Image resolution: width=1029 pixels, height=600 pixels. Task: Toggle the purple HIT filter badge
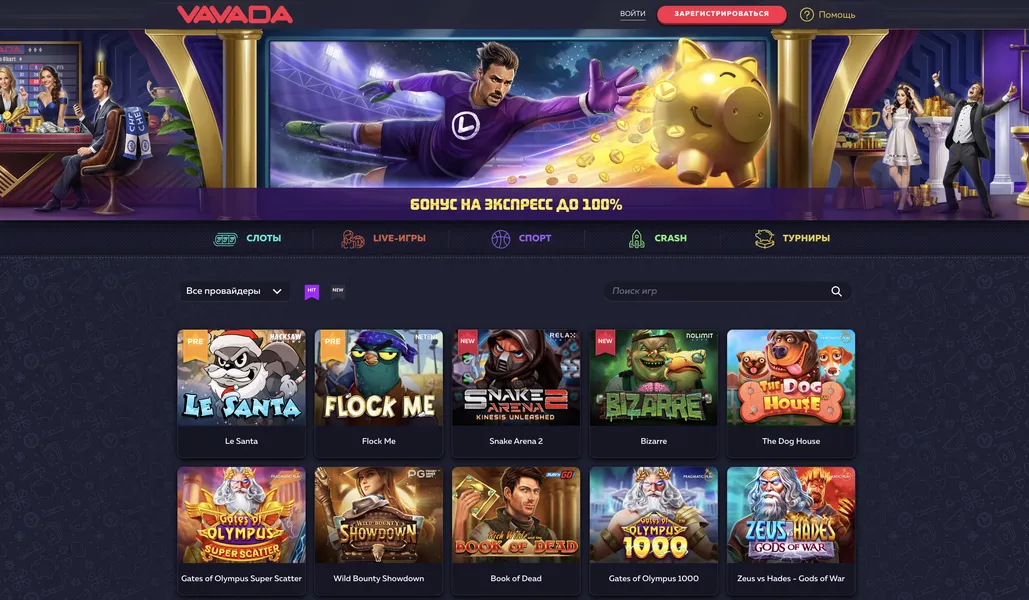[312, 291]
